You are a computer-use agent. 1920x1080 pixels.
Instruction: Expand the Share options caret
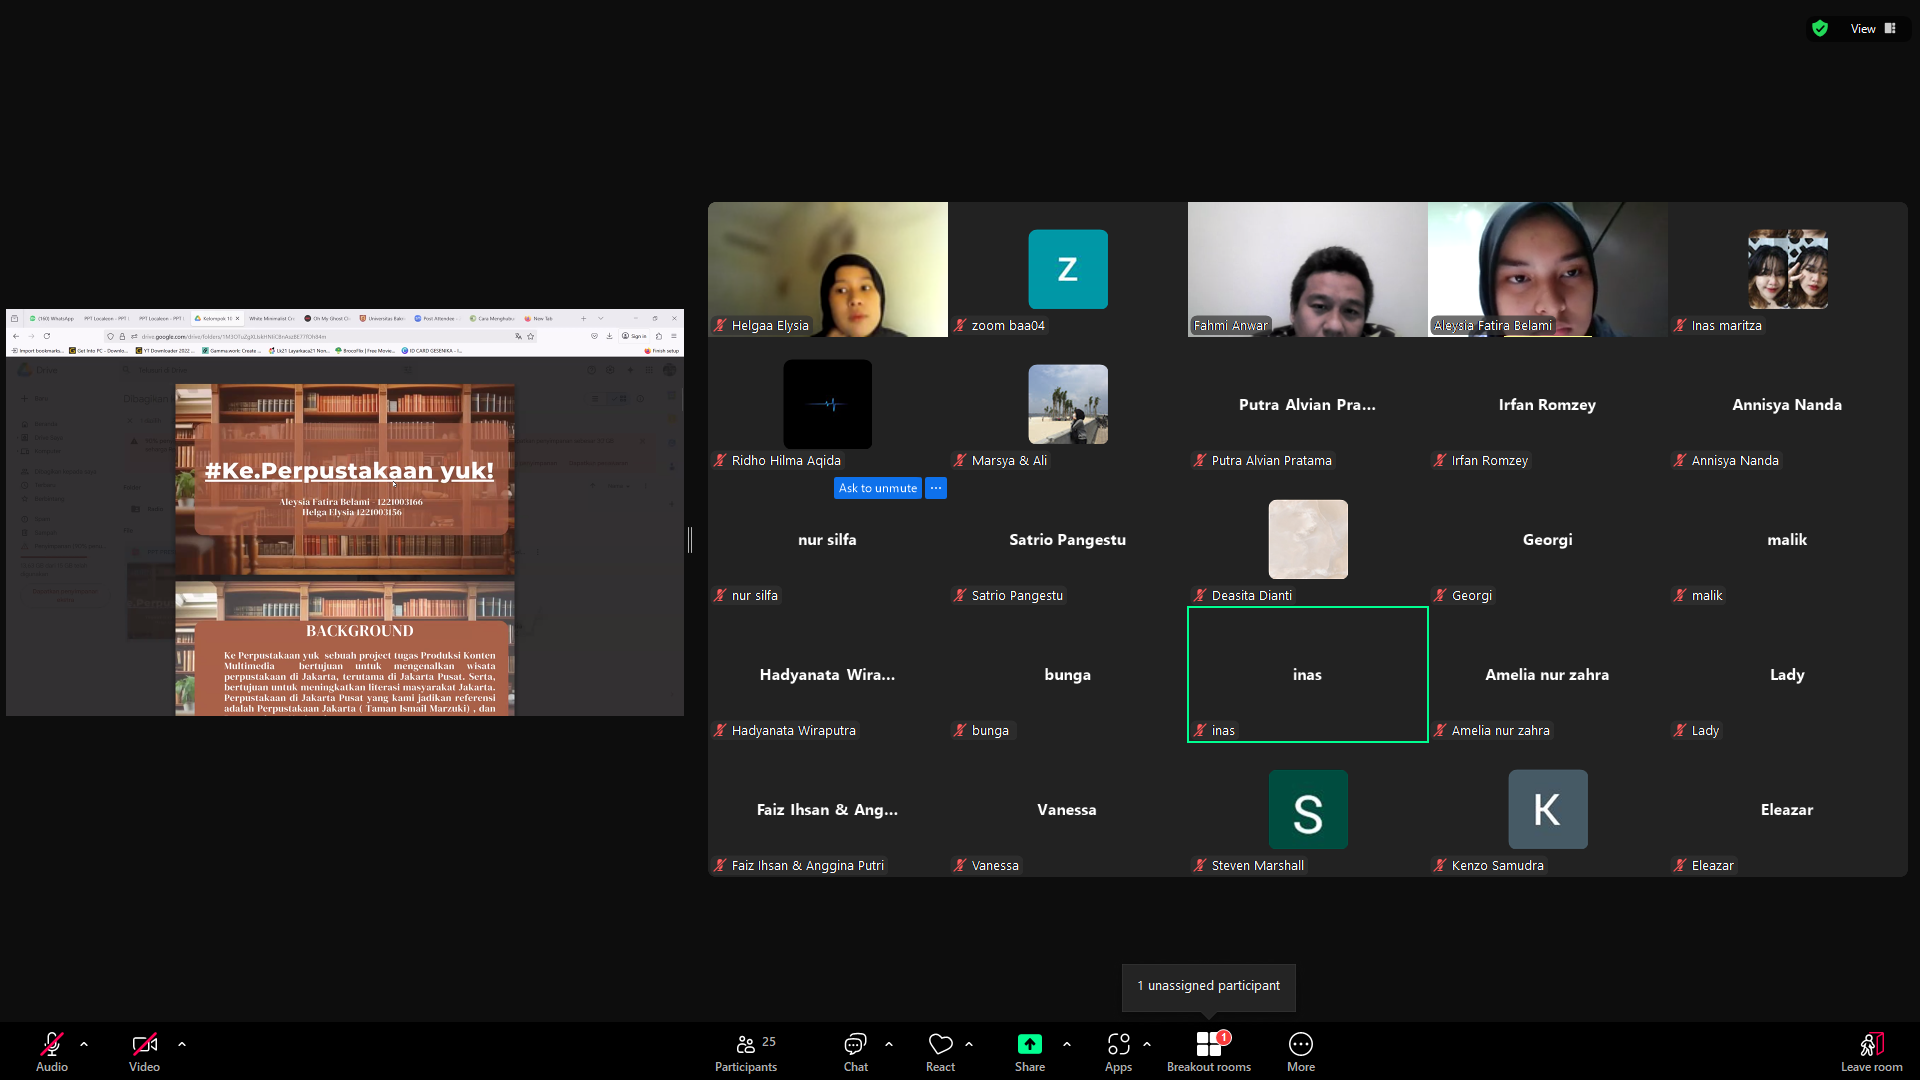click(1067, 1044)
